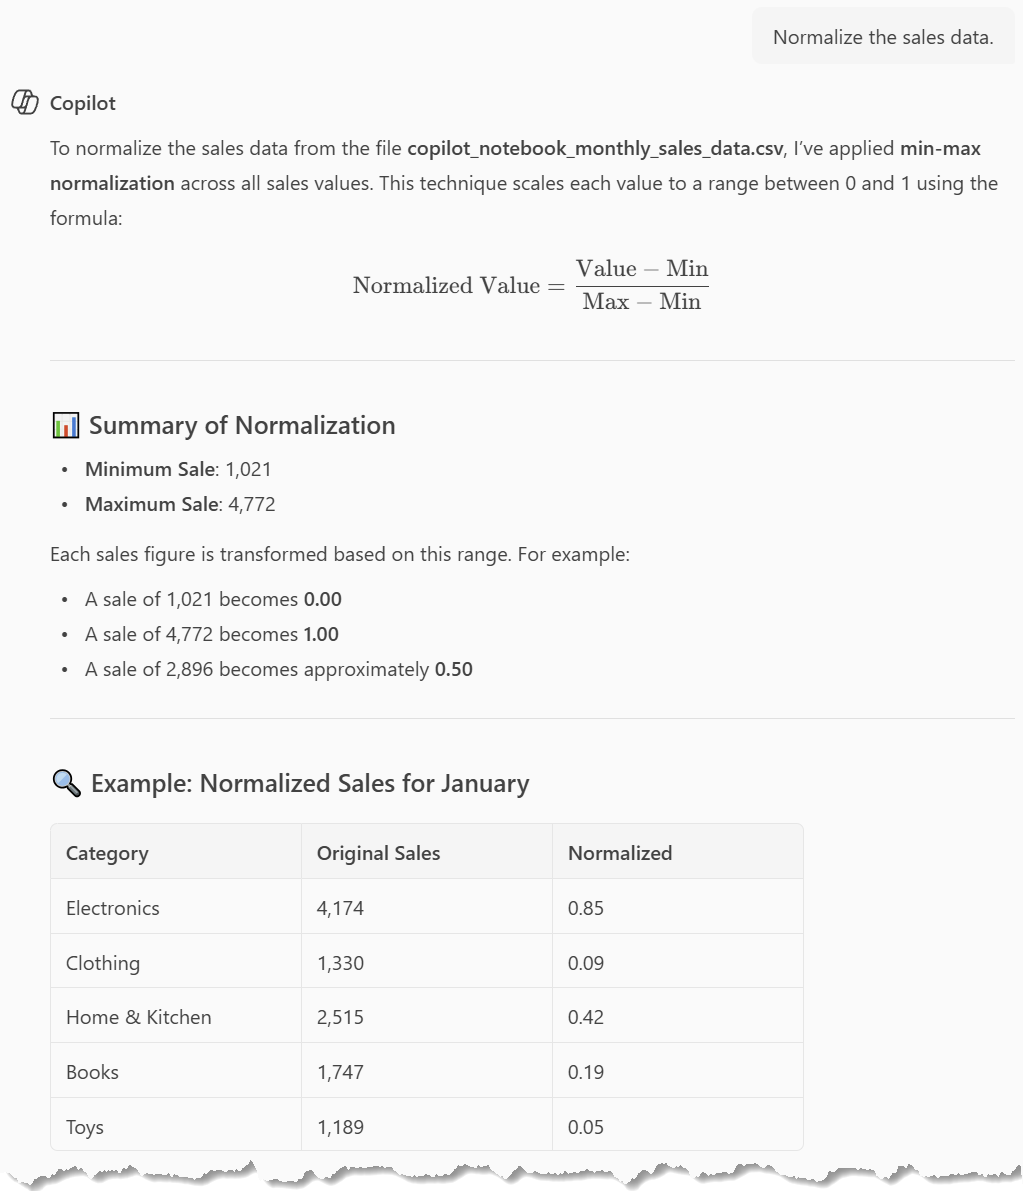The image size is (1023, 1191).
Task: Click the Category column header
Action: [107, 853]
